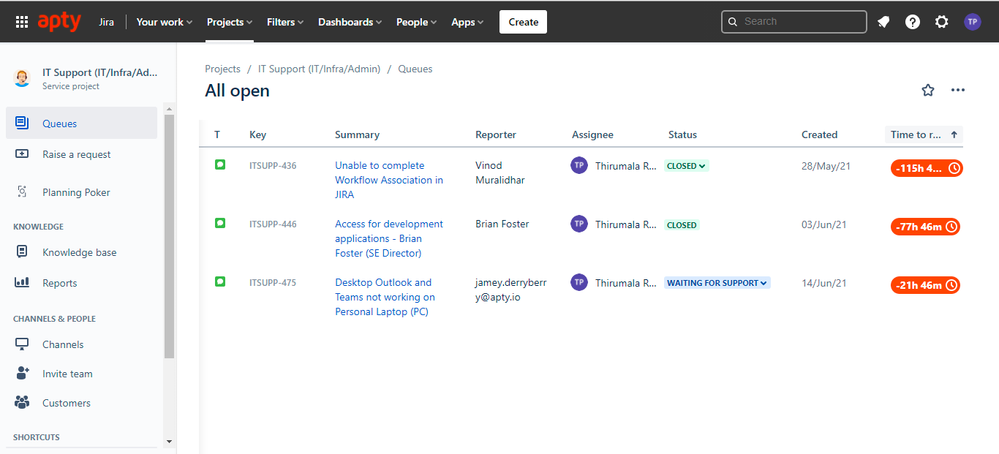Click the request type icon for ITSUPP-446

[220, 223]
